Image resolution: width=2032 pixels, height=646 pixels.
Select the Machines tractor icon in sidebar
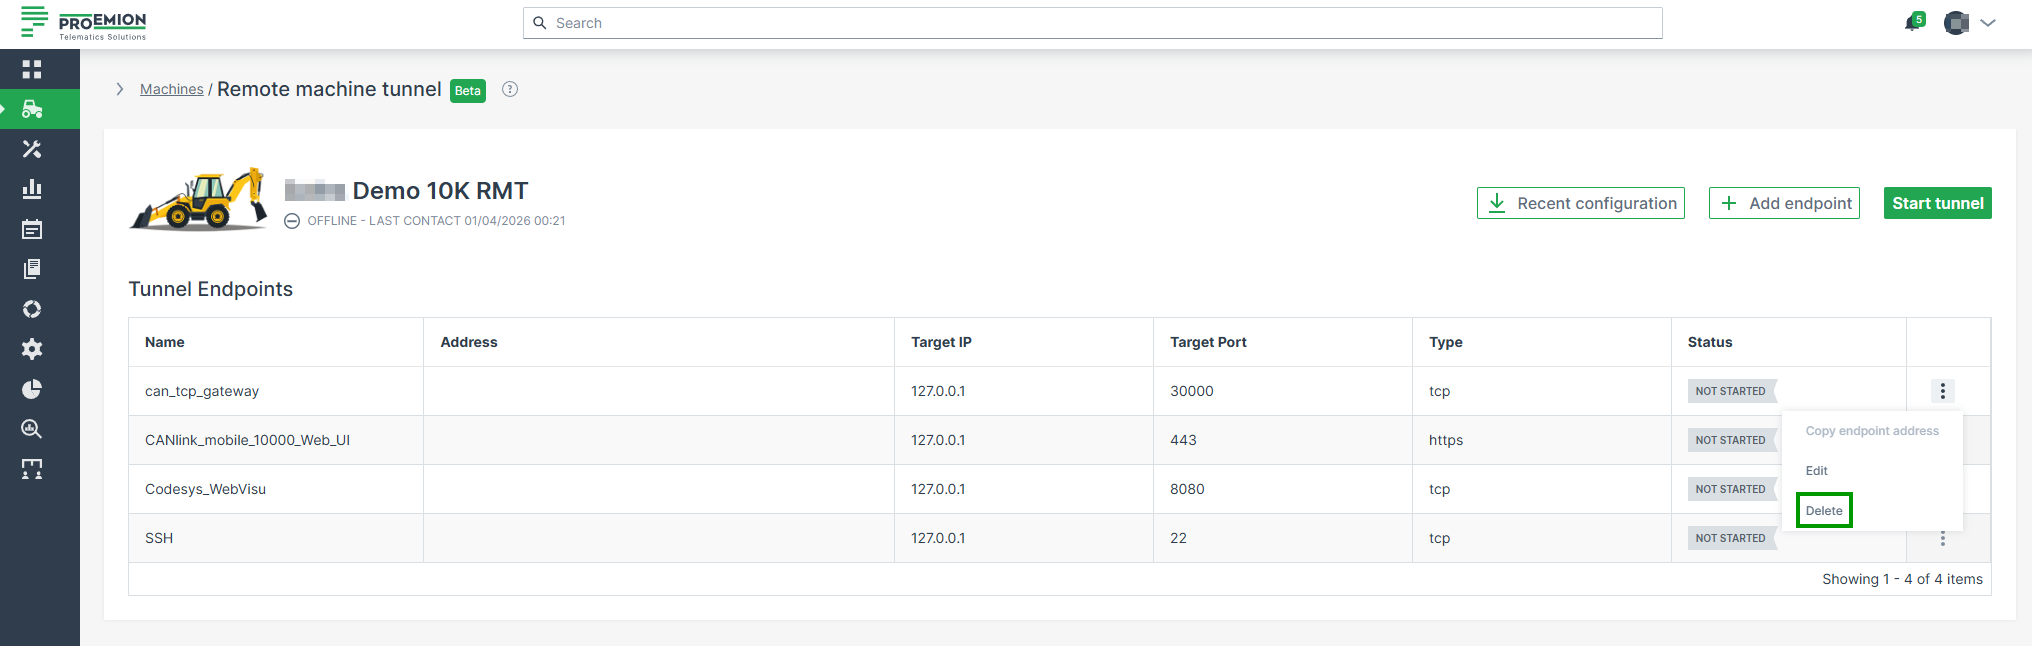pyautogui.click(x=32, y=109)
